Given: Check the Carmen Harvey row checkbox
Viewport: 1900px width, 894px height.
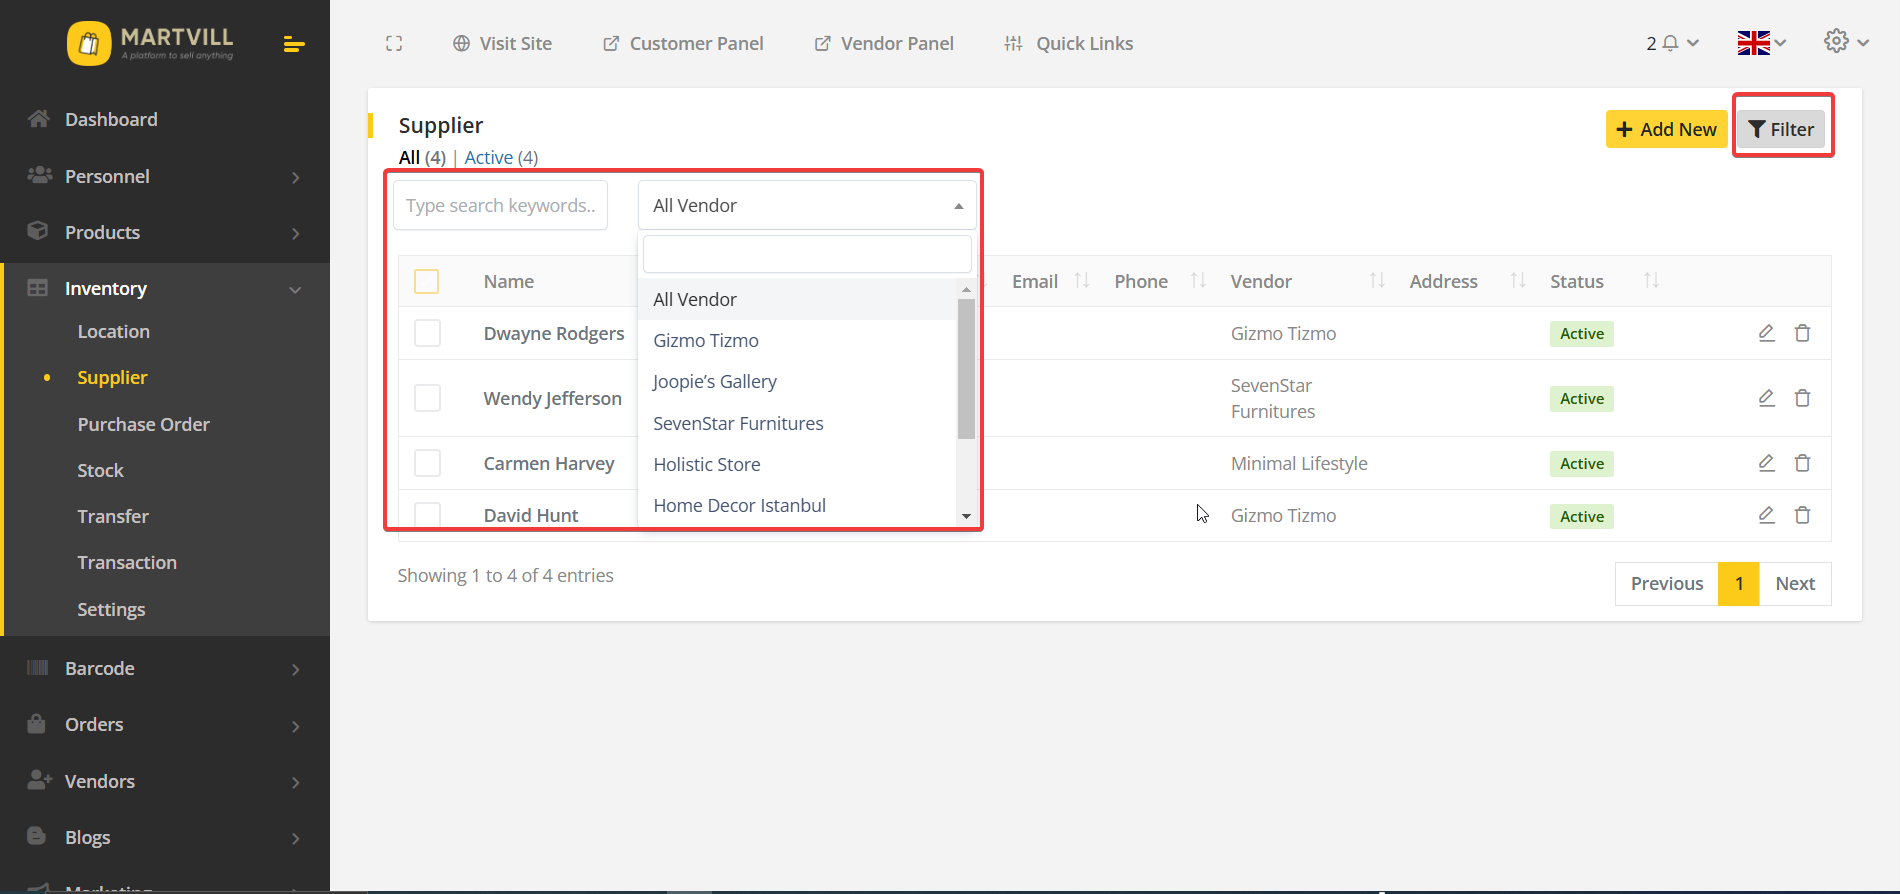Looking at the screenshot, I should [427, 463].
